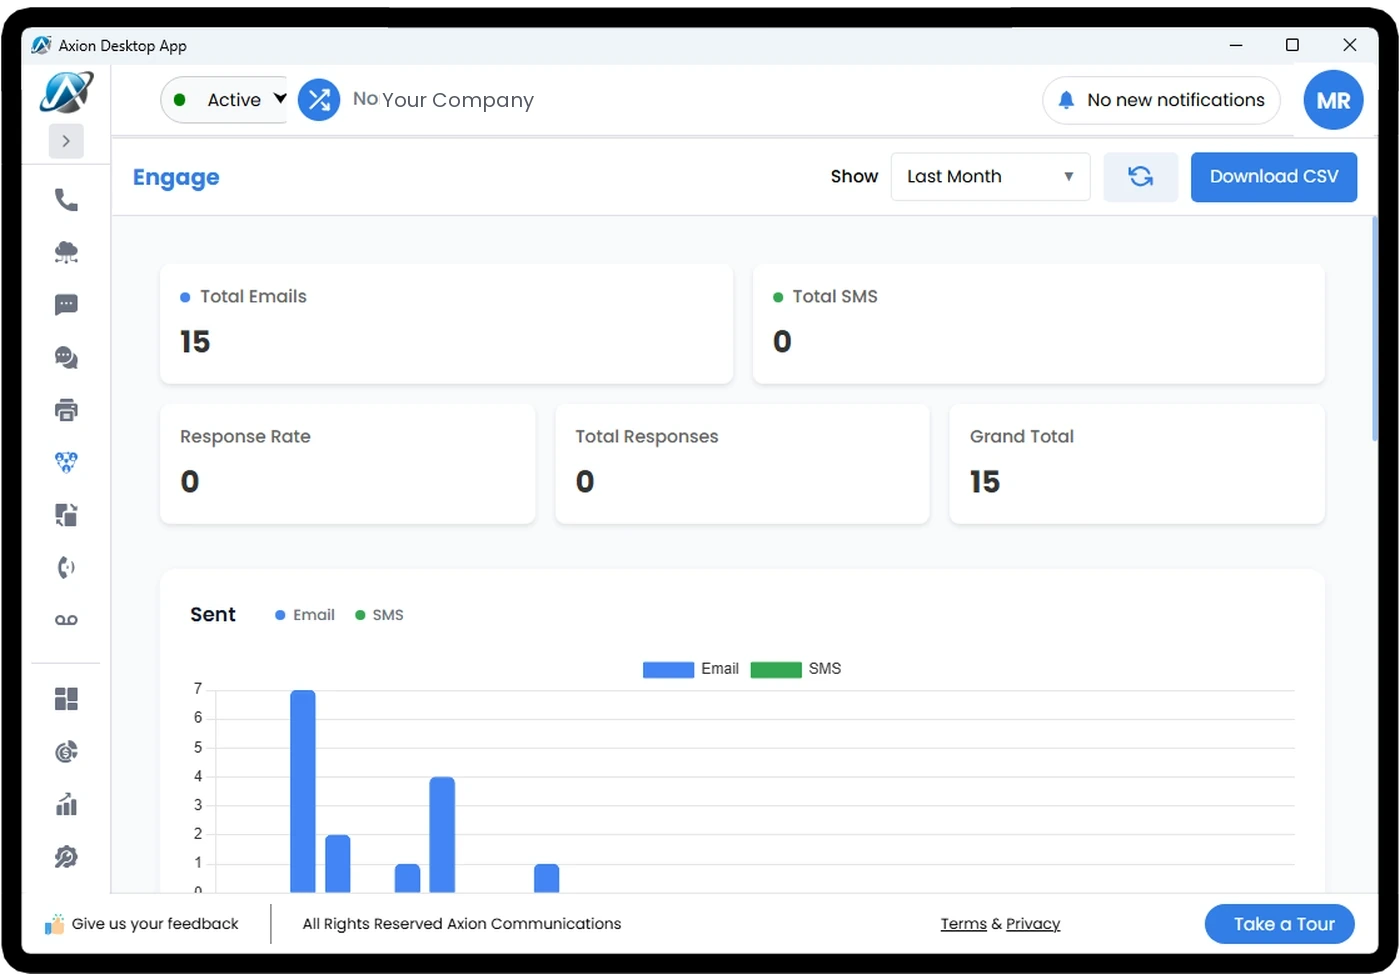
Task: Open the cloud network sidebar icon
Action: point(66,252)
